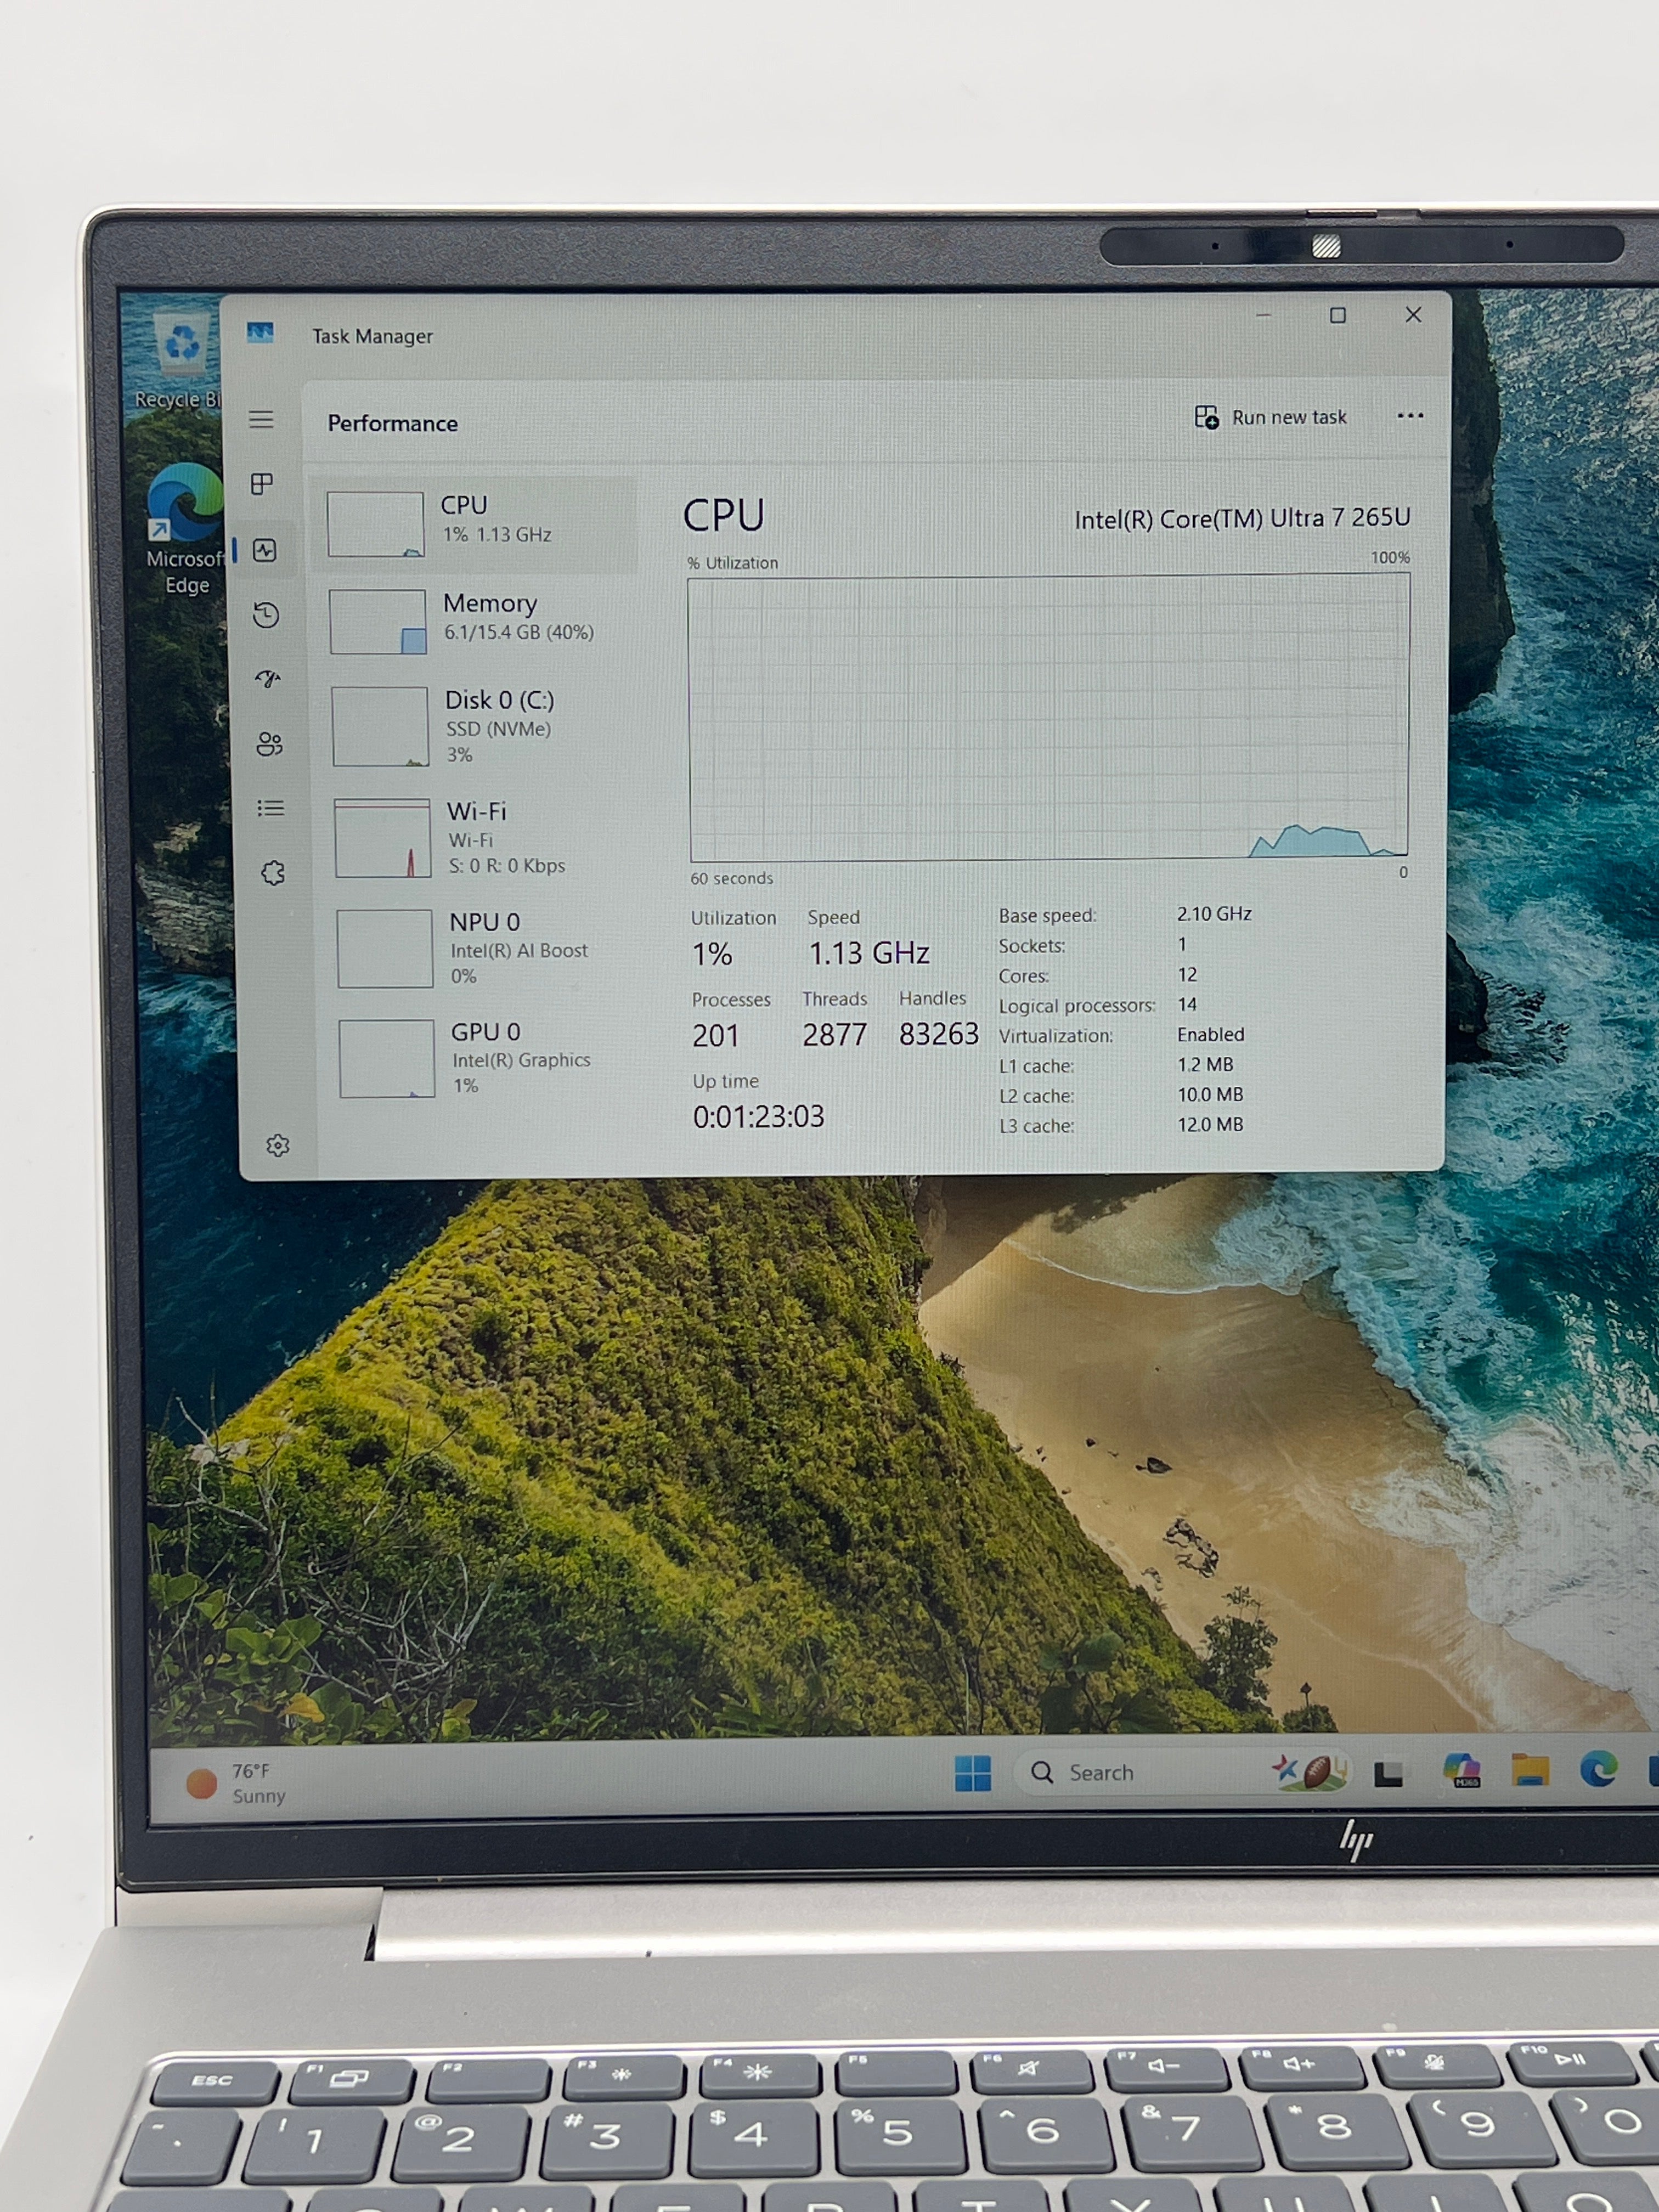Open the Details page list icon
Image resolution: width=1659 pixels, height=2212 pixels.
271,808
